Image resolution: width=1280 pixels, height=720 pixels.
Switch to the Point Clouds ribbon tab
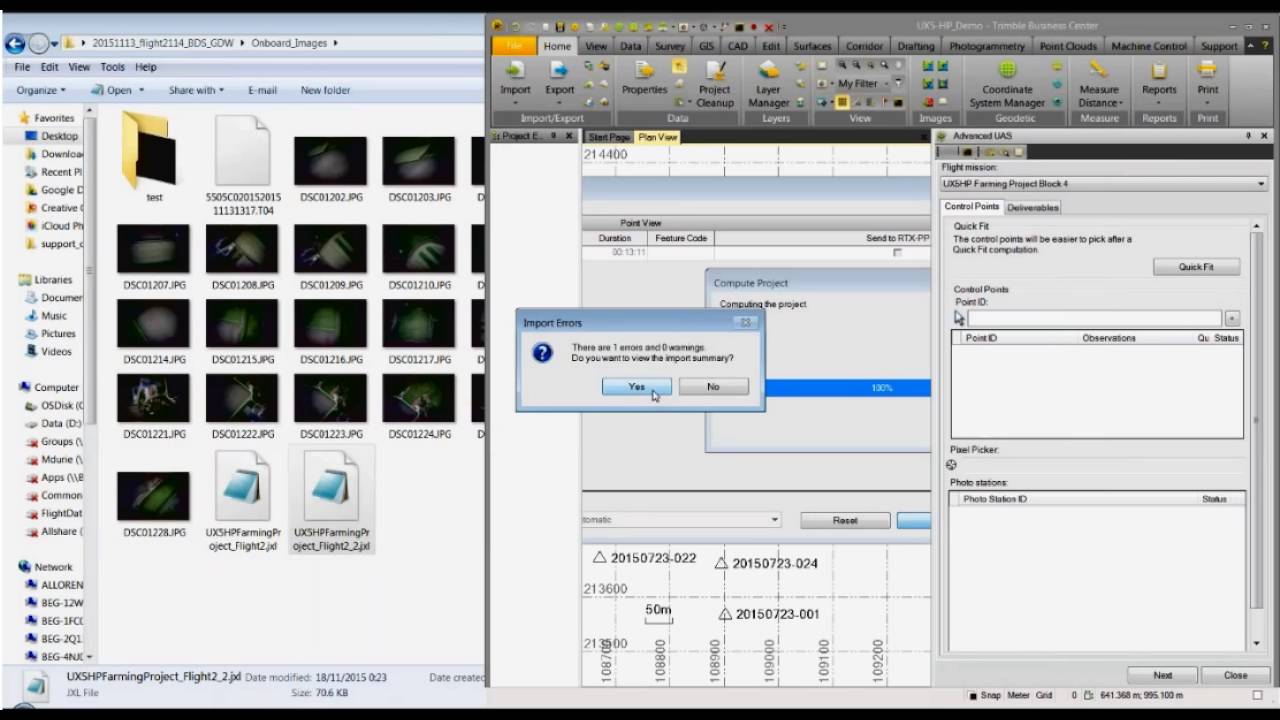1068,46
